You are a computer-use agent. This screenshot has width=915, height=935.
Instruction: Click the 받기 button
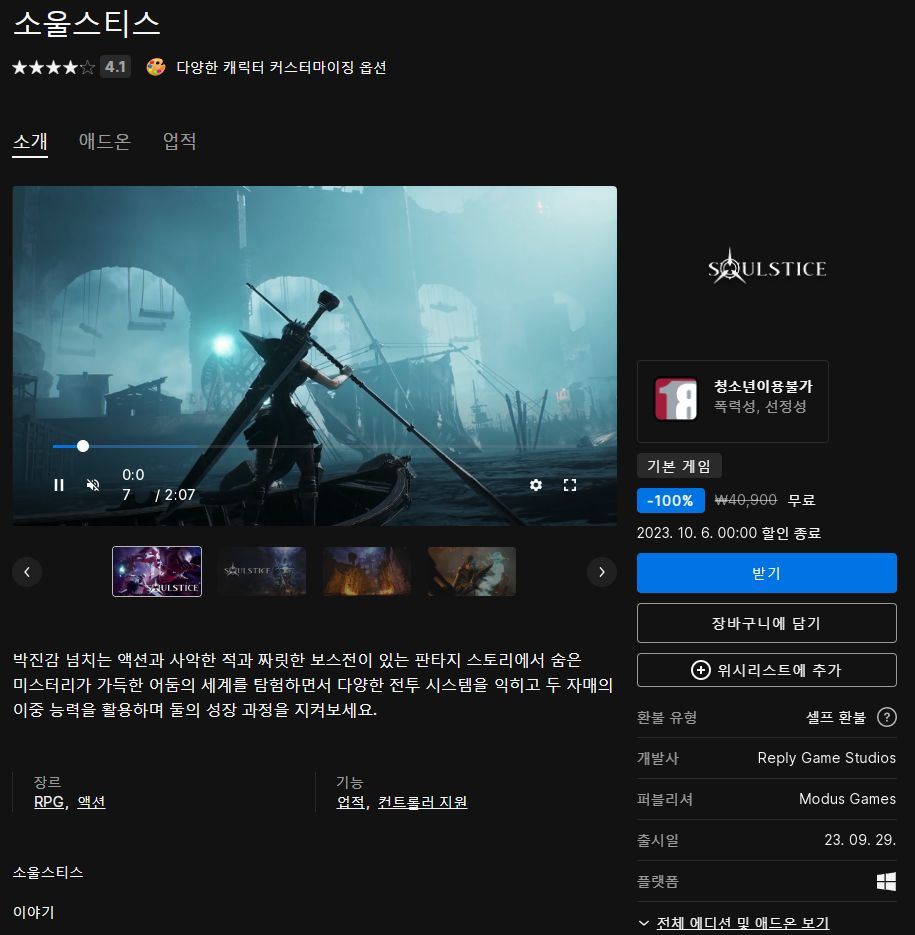(766, 573)
